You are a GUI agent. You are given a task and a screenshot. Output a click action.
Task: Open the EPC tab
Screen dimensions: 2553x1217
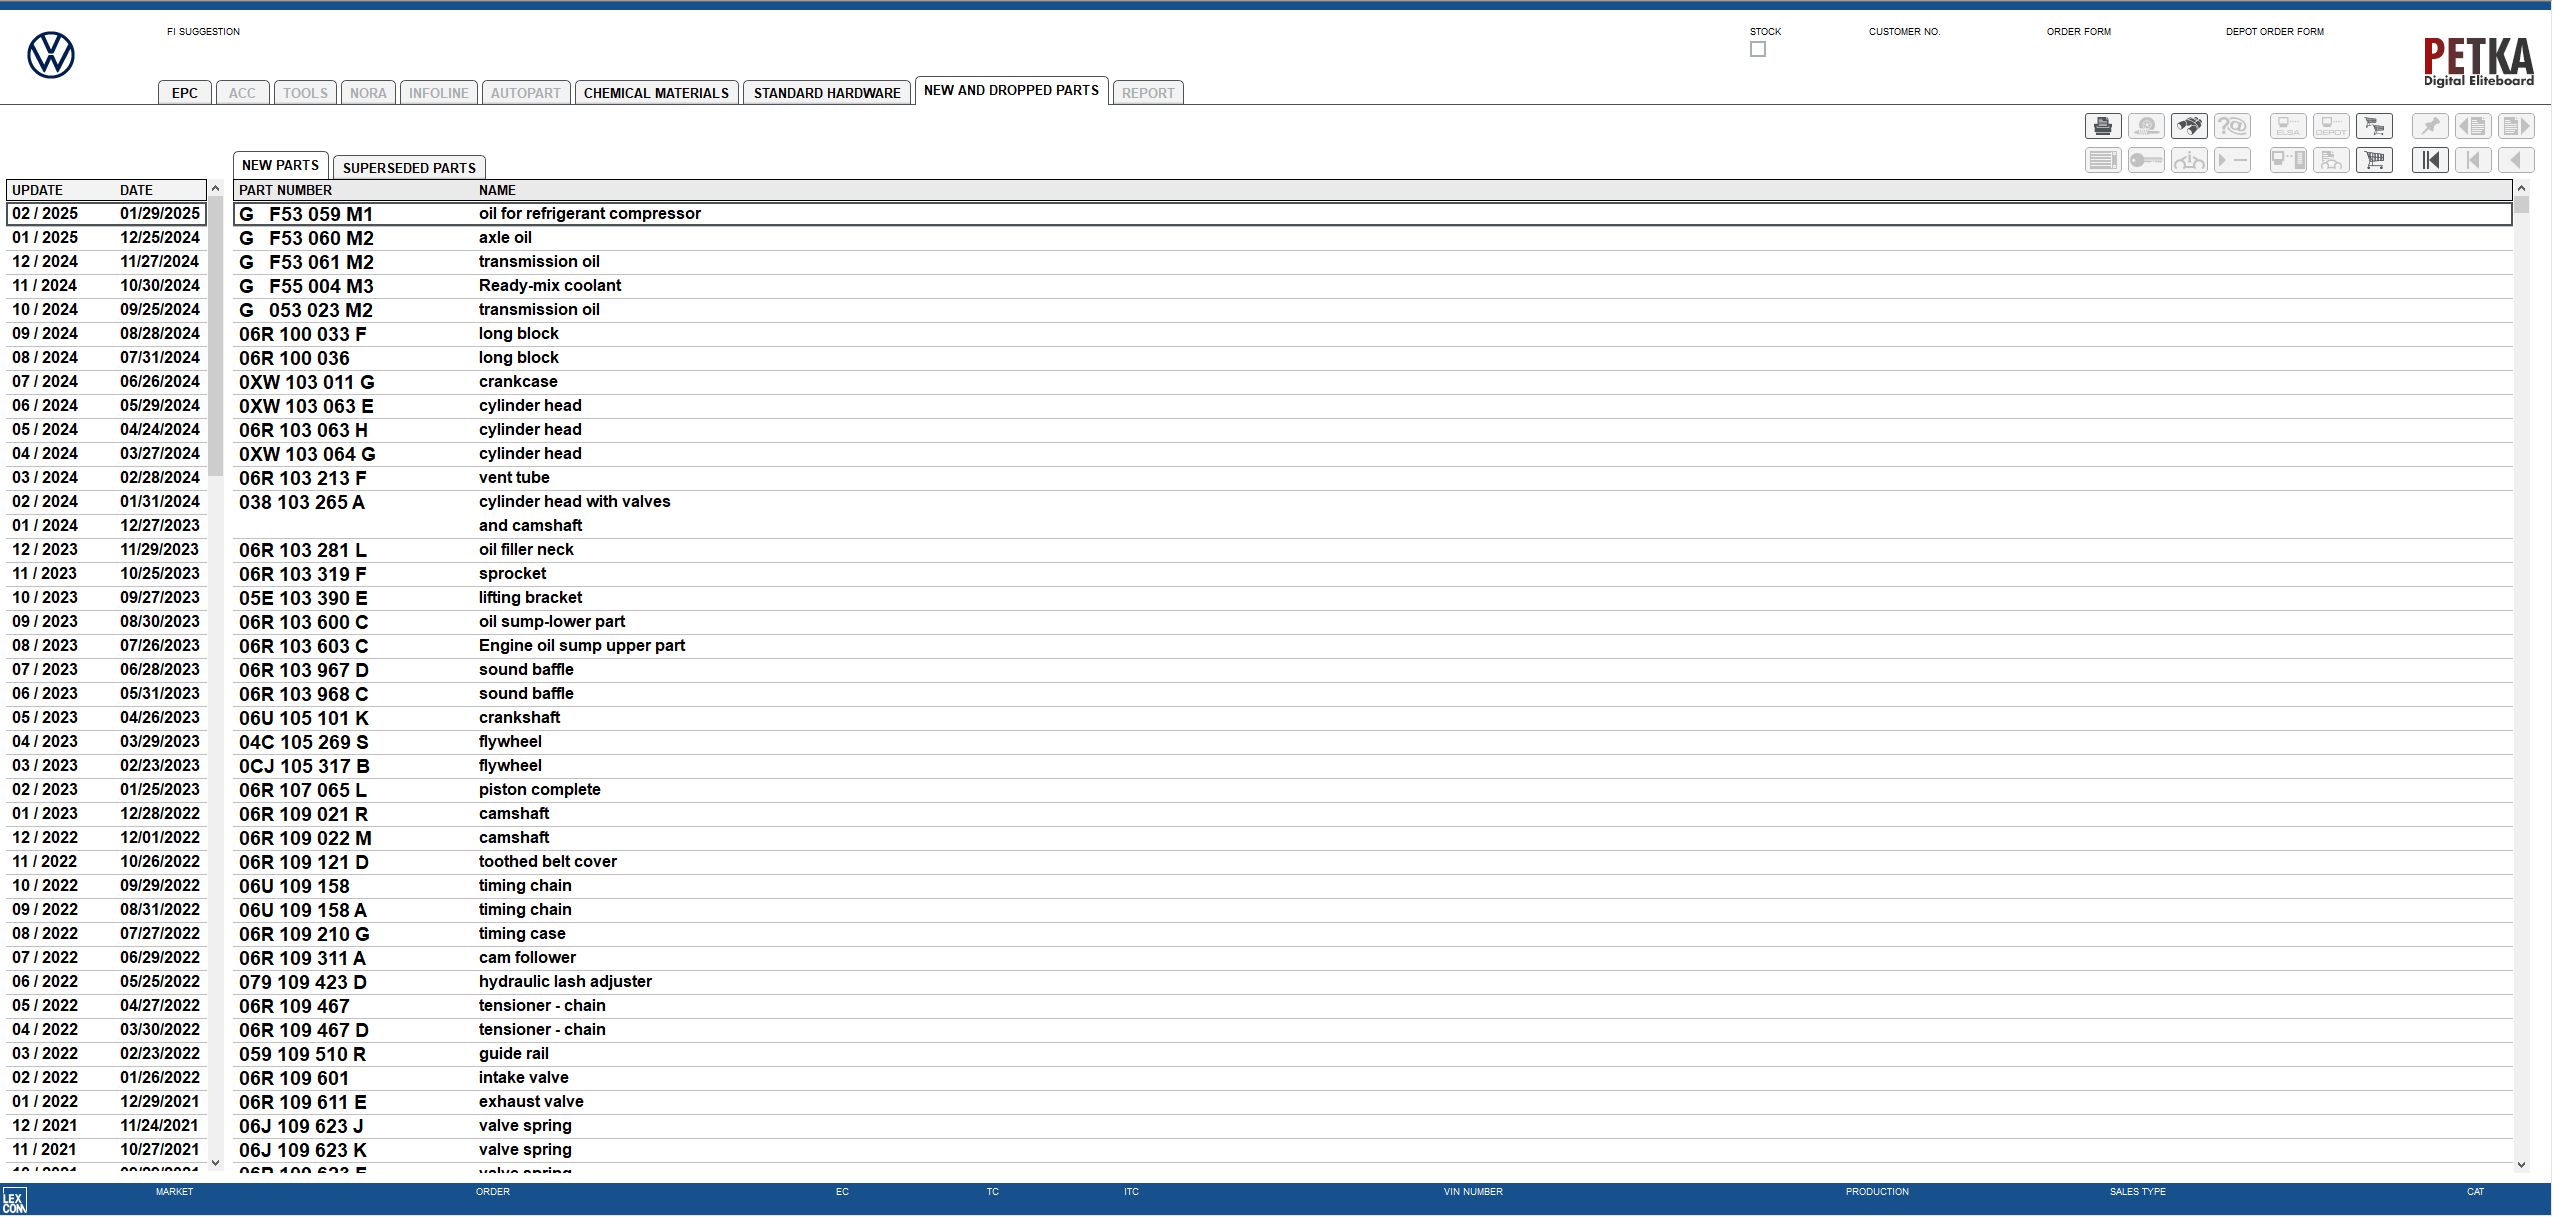185,93
